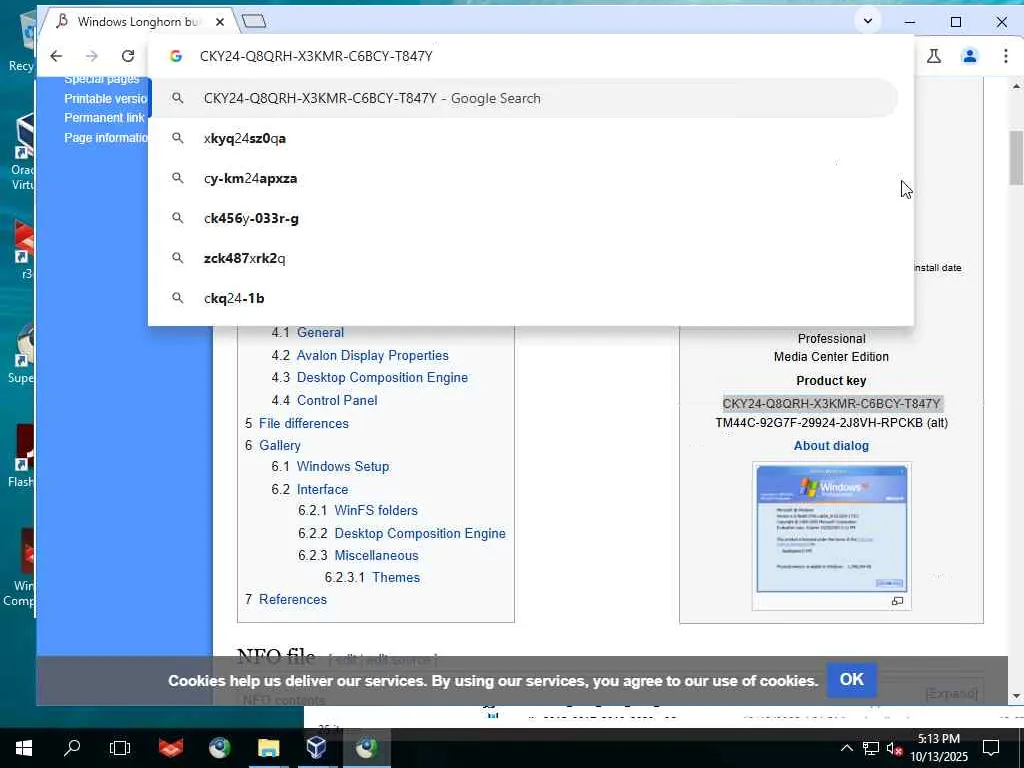
Task: Open Page information sidebar link
Action: pos(105,137)
